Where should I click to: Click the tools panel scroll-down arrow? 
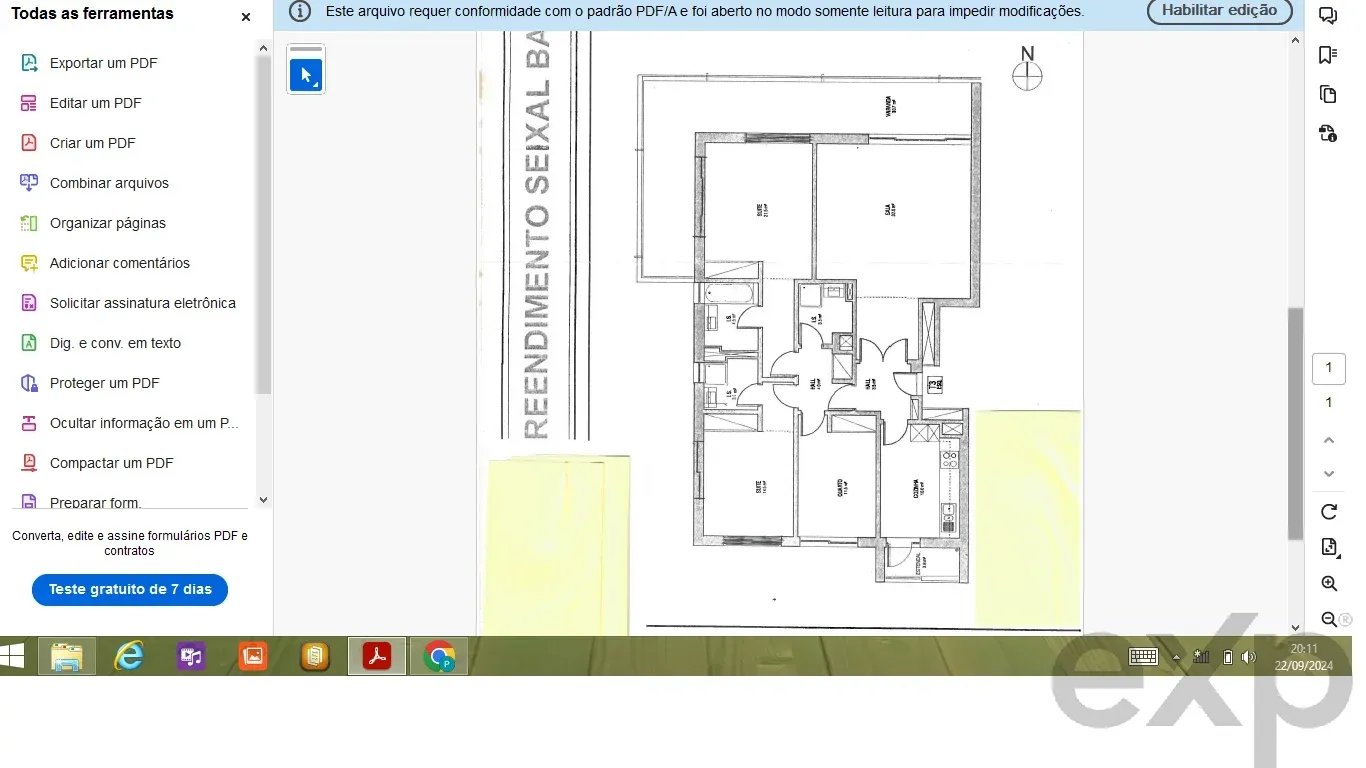click(x=264, y=500)
